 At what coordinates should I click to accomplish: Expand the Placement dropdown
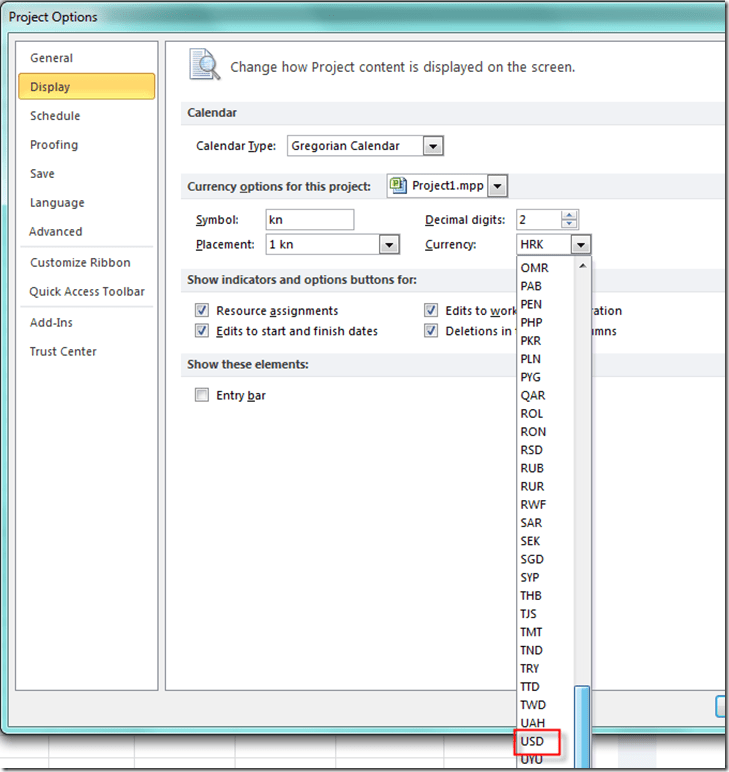tap(389, 245)
